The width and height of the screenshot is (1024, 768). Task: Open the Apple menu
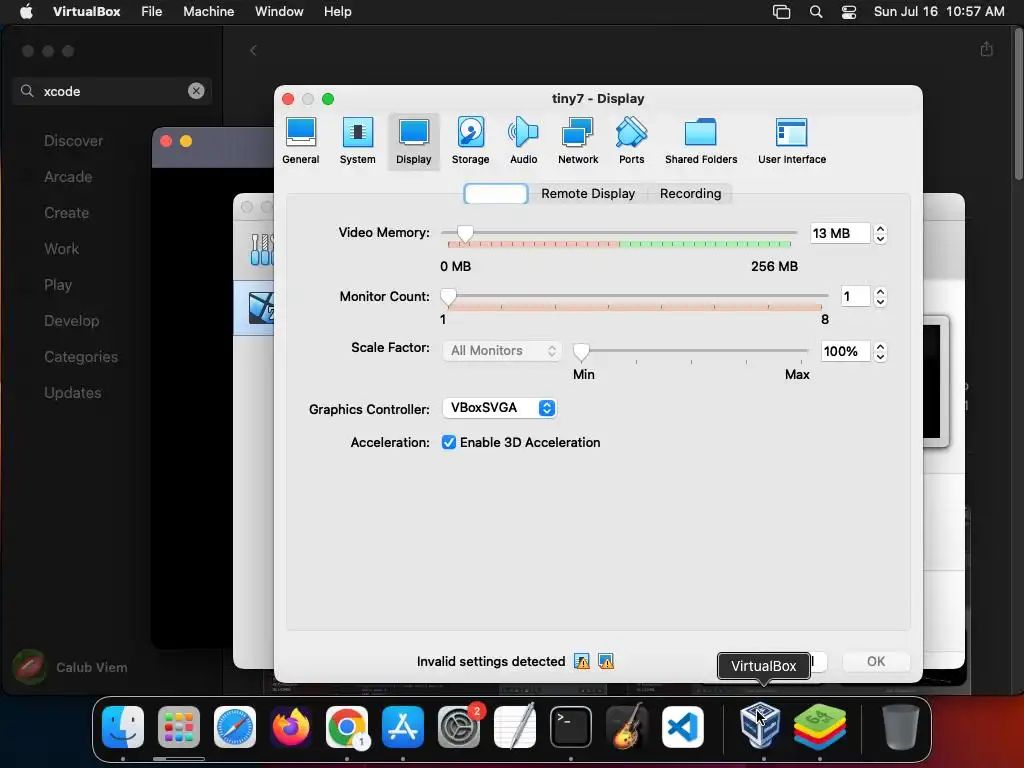(x=26, y=12)
